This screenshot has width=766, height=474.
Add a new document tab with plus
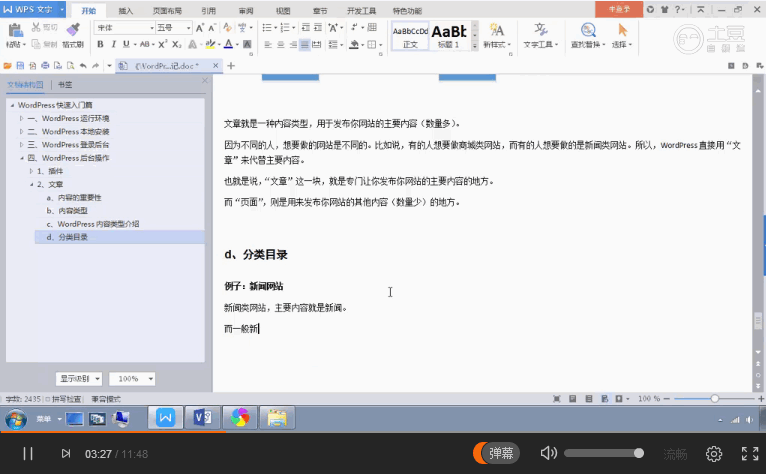[231, 65]
